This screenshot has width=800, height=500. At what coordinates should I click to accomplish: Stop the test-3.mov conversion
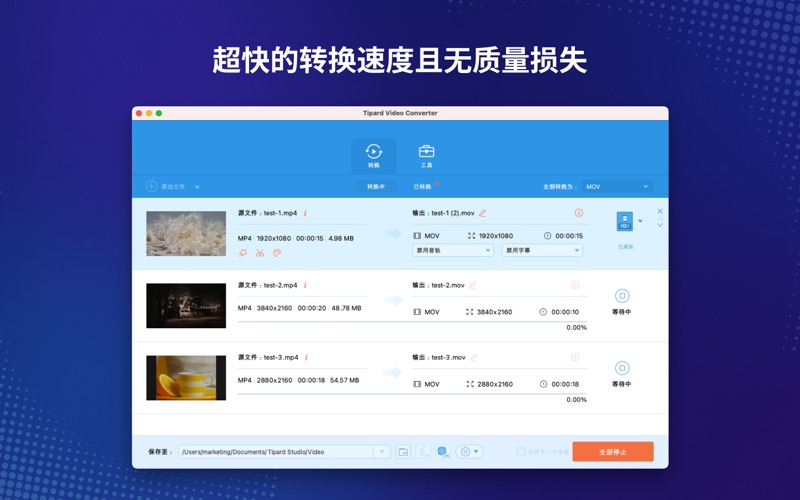coord(621,368)
